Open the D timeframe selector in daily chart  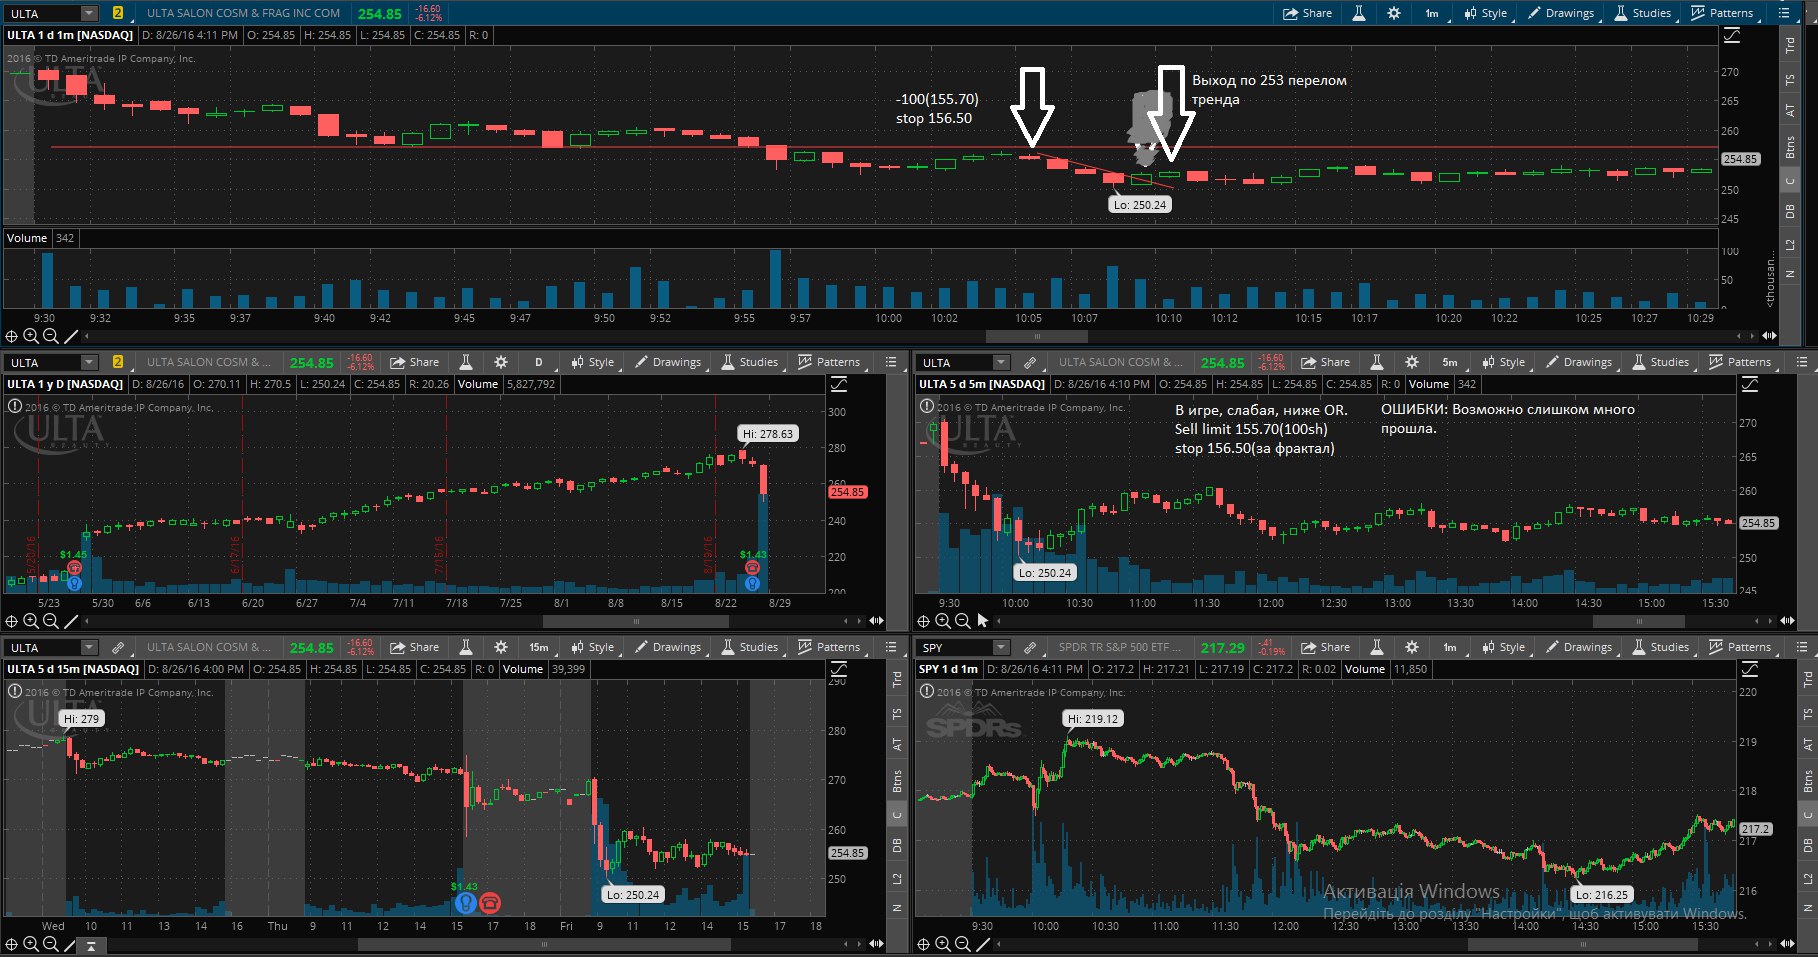point(538,362)
